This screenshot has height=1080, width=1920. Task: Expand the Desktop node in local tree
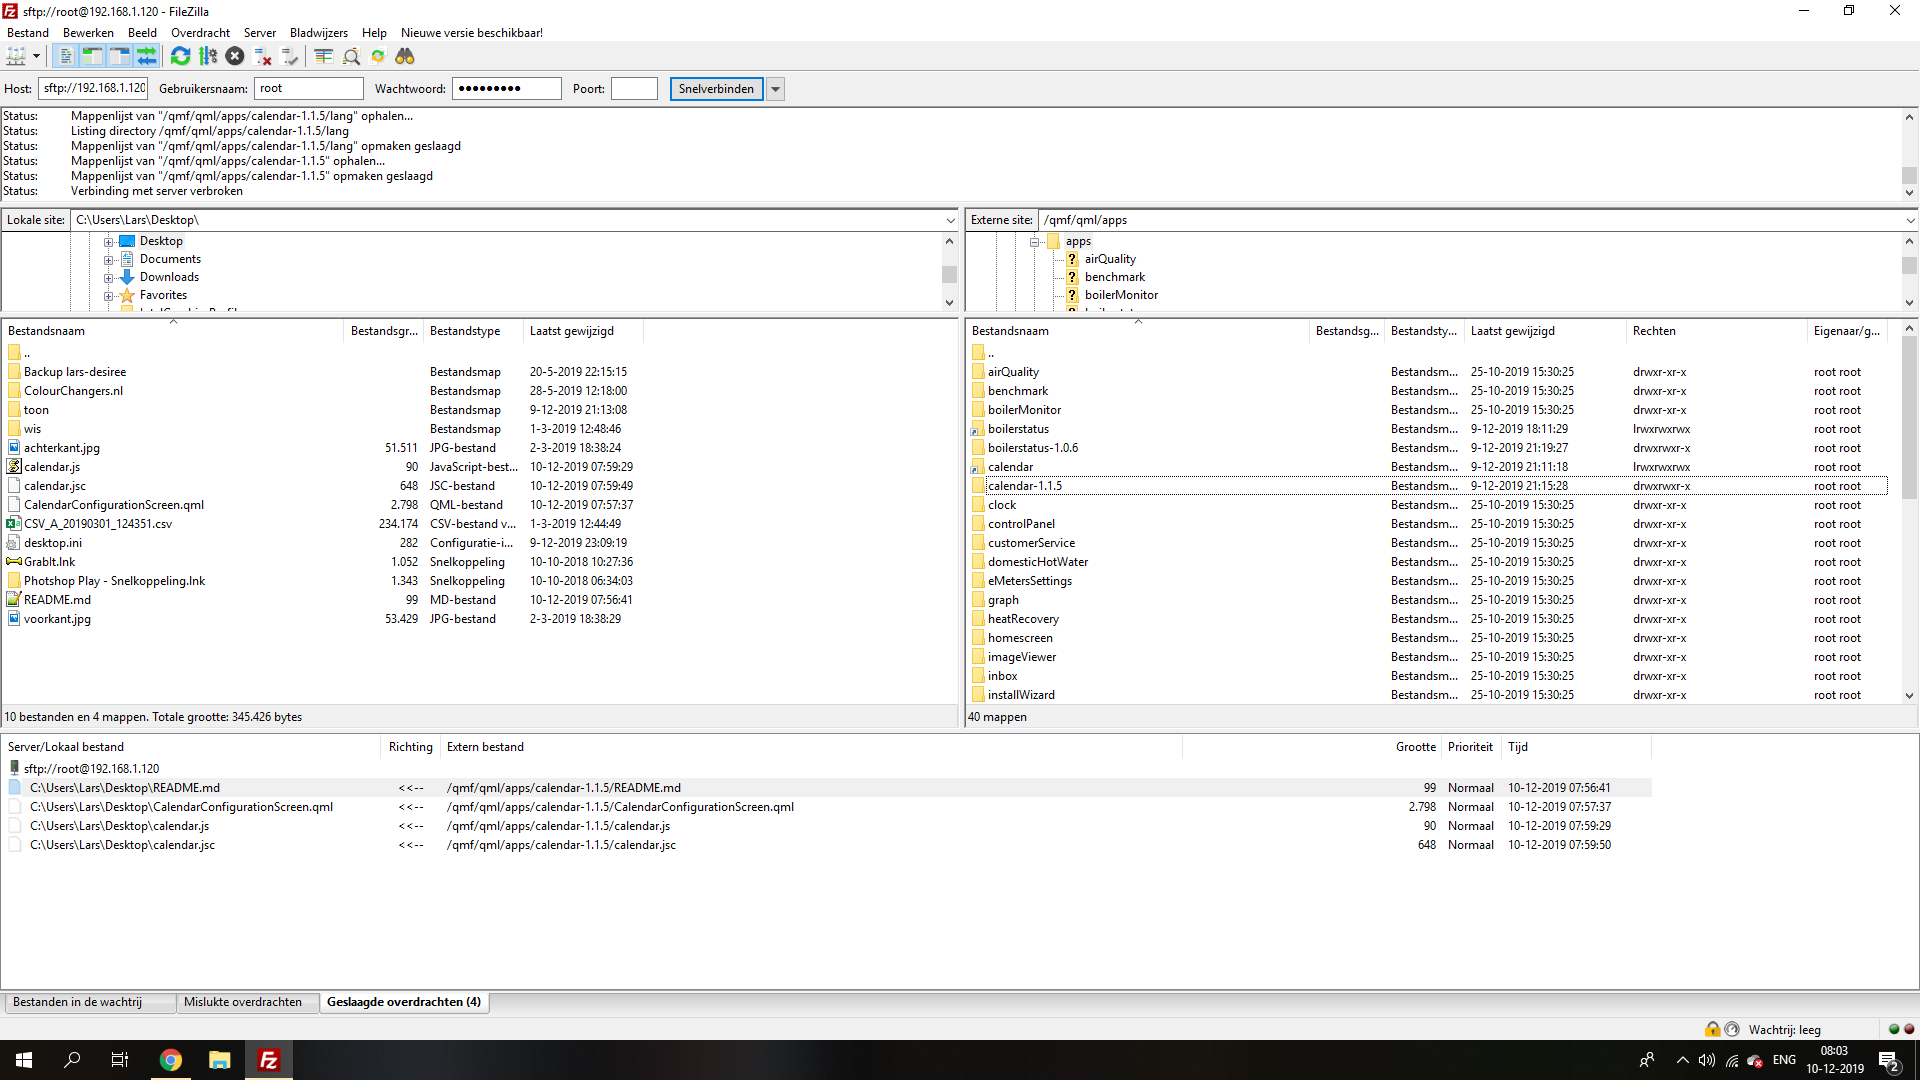coord(108,241)
